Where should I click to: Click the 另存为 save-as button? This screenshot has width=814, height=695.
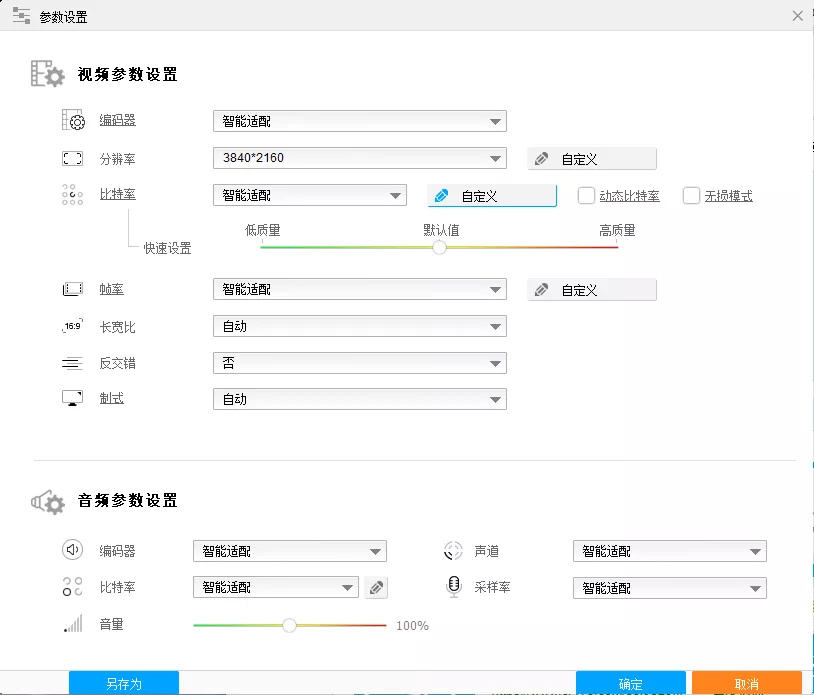(x=123, y=681)
